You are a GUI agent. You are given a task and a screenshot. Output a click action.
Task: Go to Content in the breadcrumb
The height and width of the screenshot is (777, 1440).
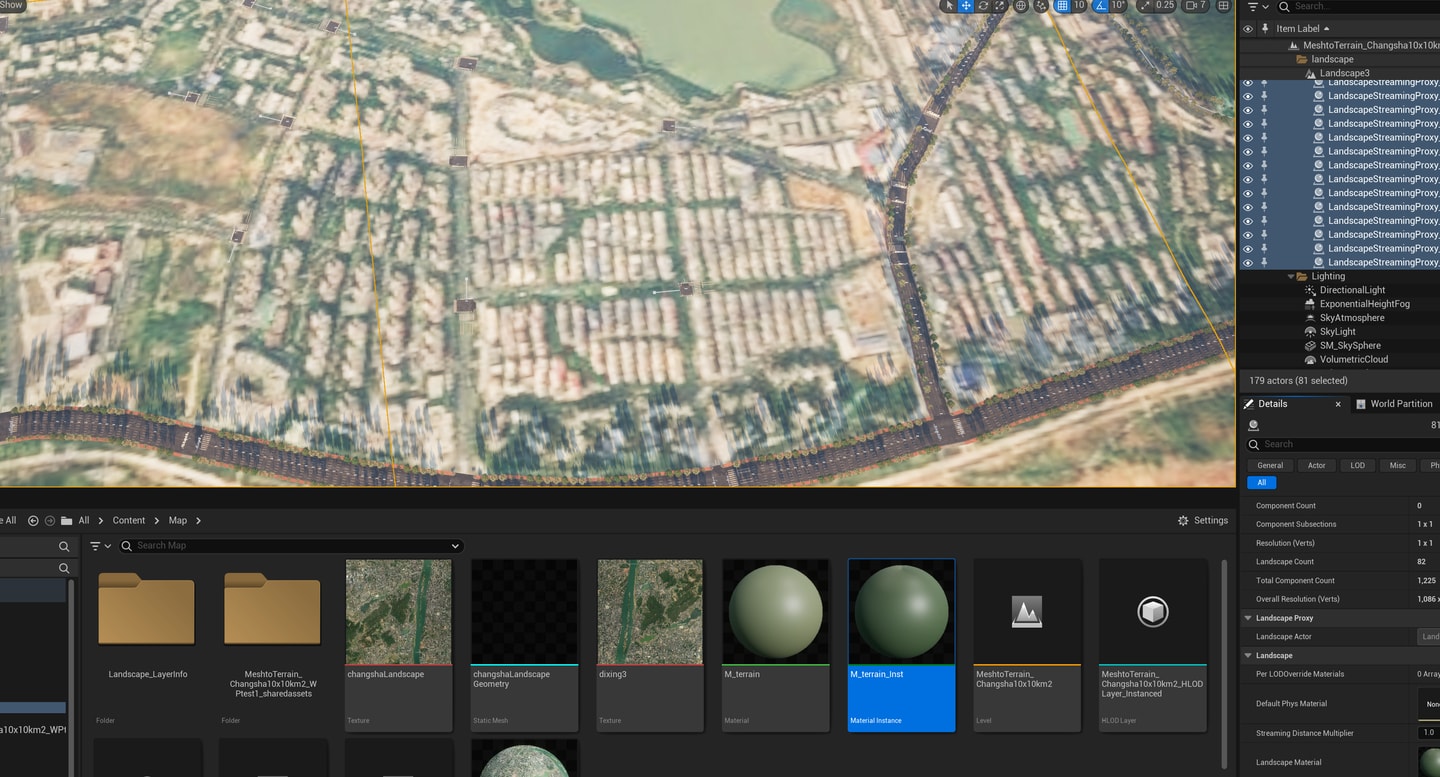pos(129,520)
